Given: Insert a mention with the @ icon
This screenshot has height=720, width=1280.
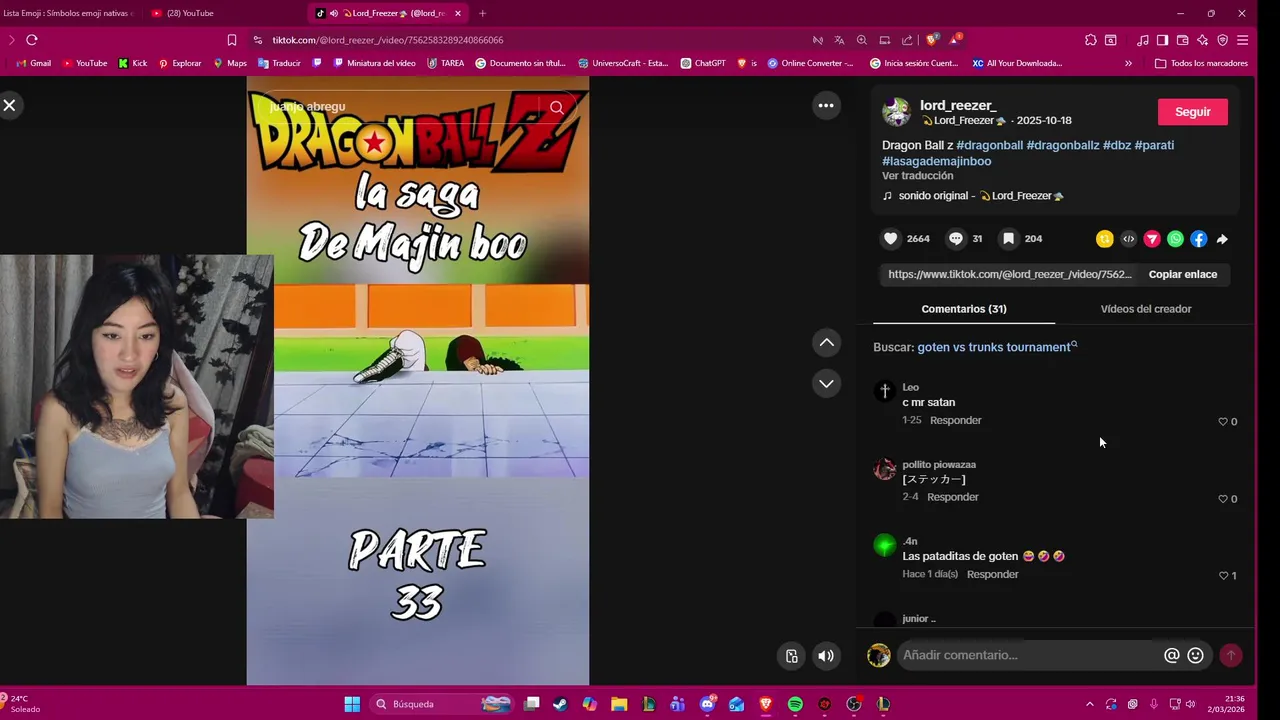Looking at the screenshot, I should click(x=1171, y=655).
